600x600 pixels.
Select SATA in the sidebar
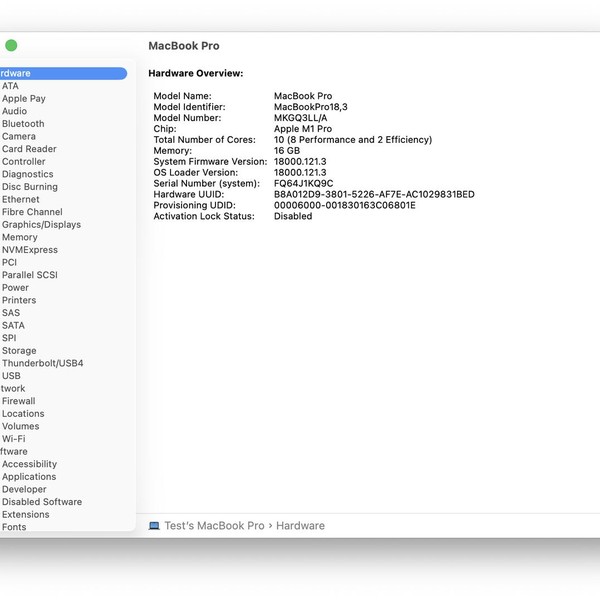click(13, 326)
